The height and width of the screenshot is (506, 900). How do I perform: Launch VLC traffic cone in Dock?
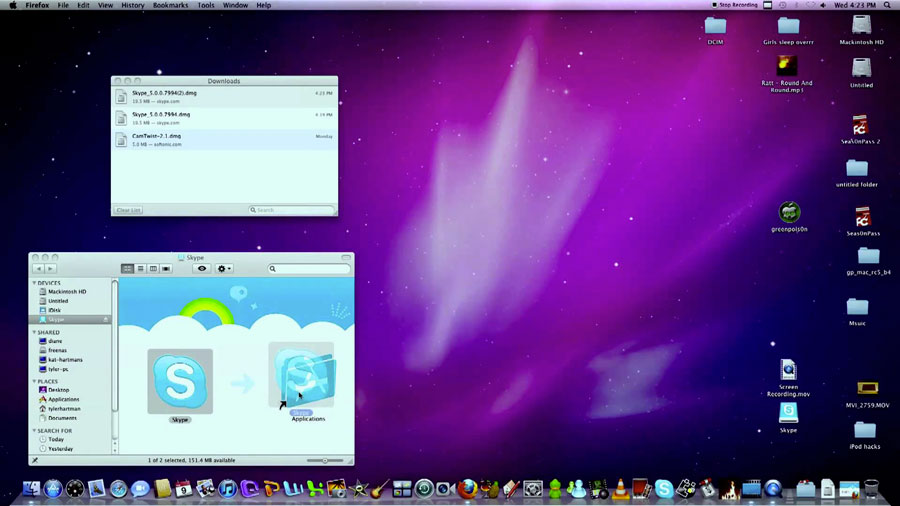[620, 489]
